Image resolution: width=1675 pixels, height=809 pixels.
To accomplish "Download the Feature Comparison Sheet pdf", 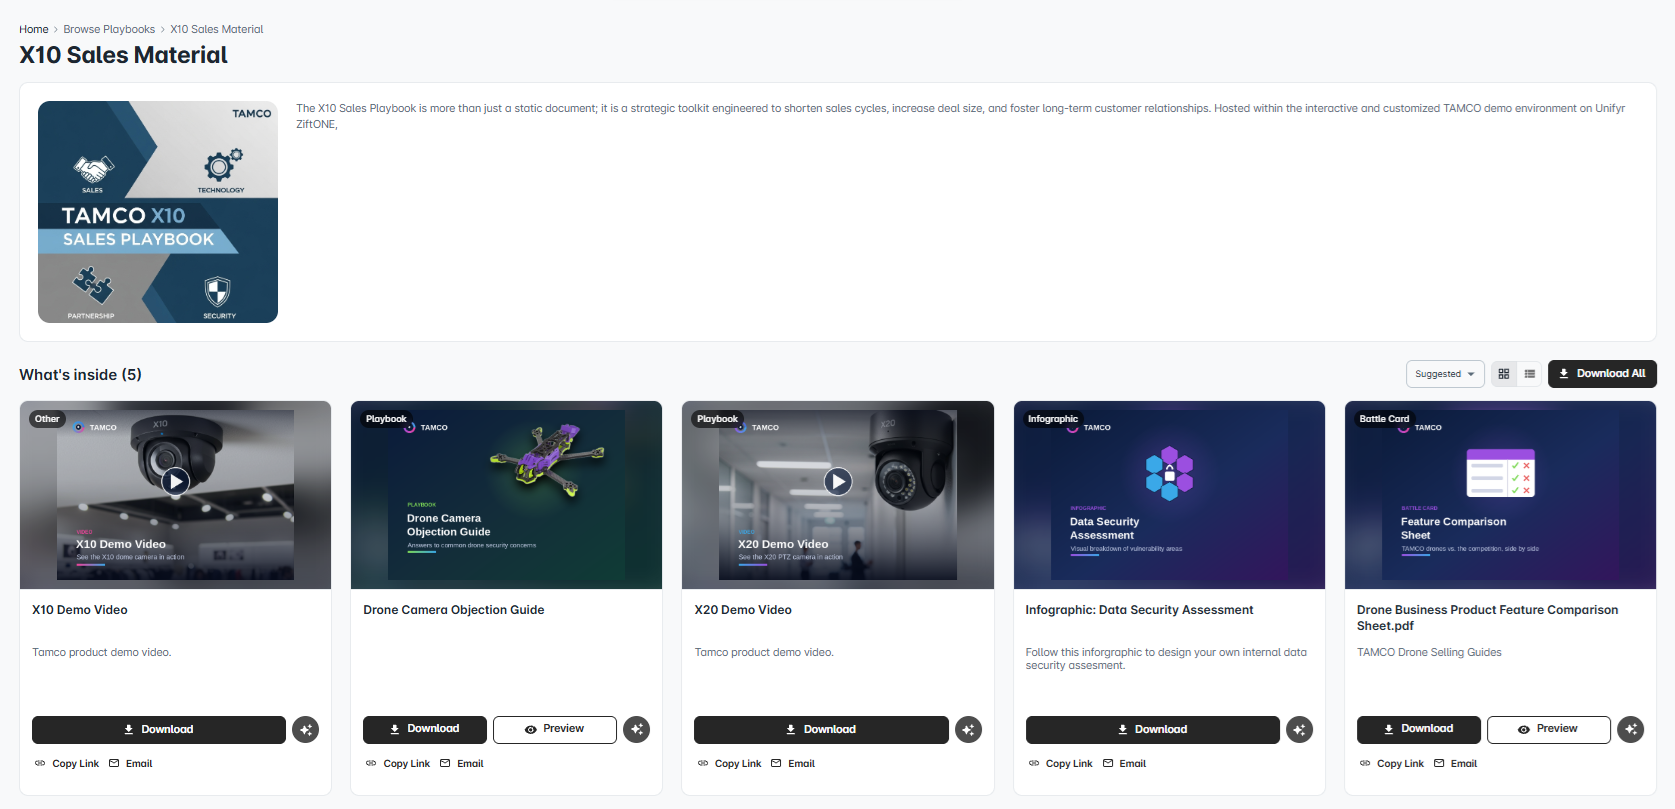I will coord(1419,730).
